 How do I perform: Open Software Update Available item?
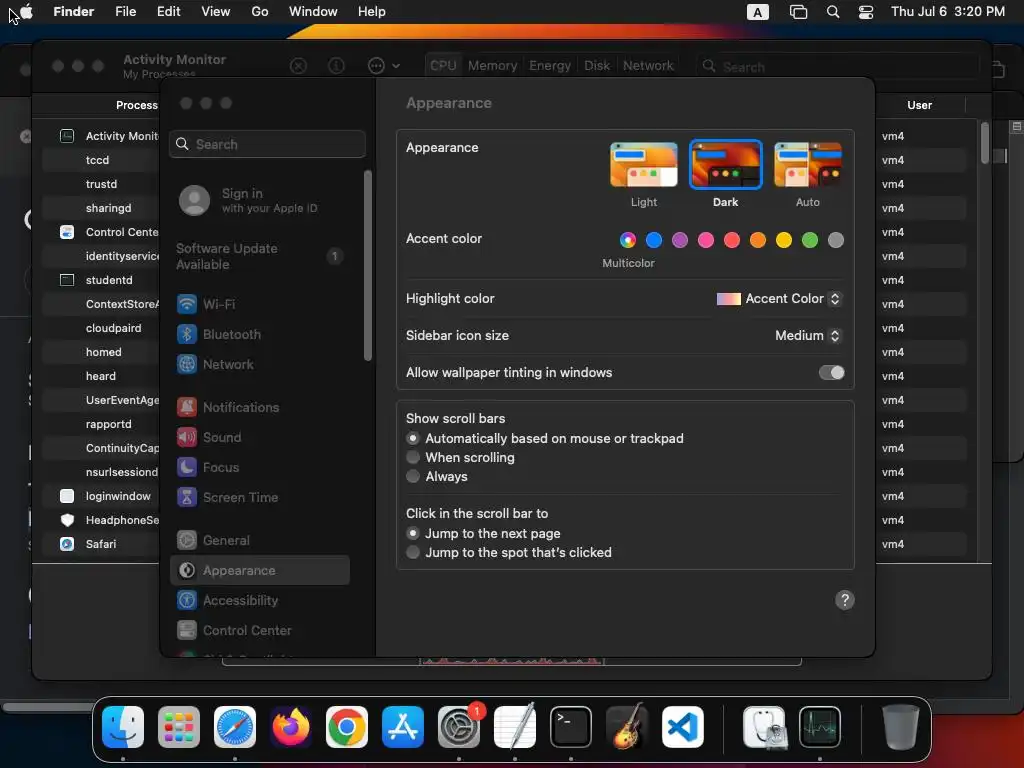[261, 257]
